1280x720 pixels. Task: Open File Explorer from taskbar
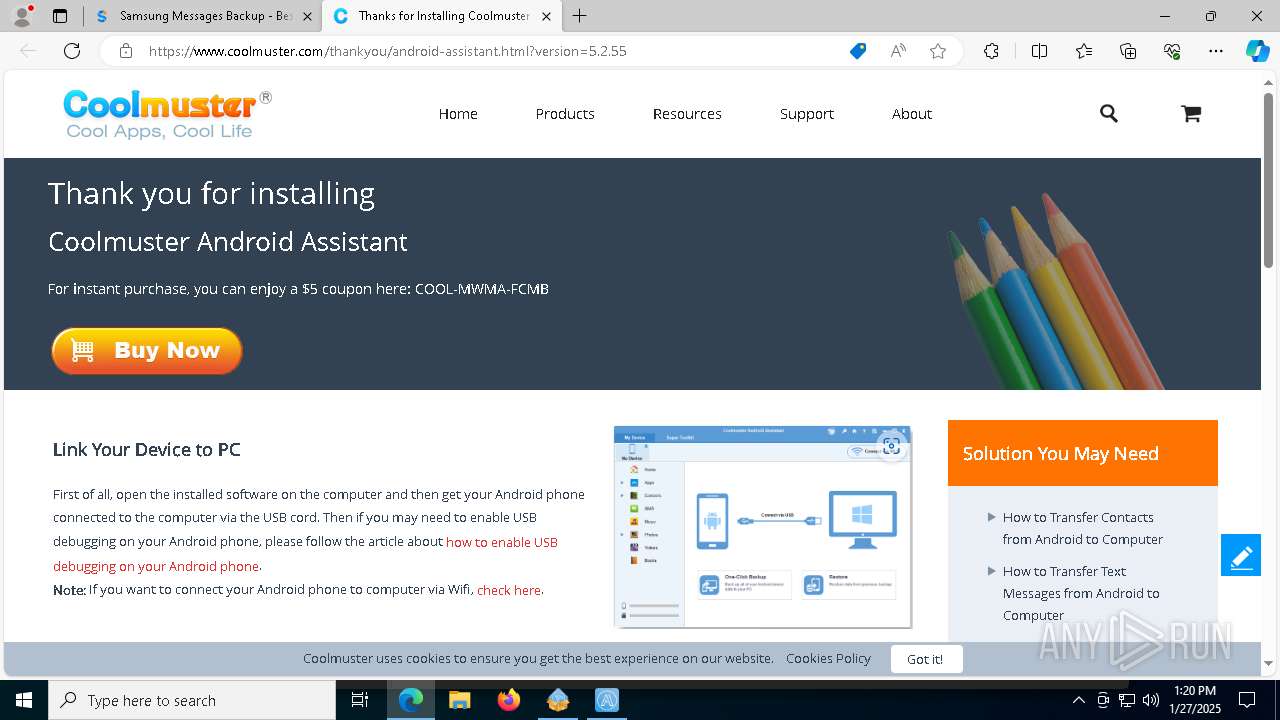(459, 700)
